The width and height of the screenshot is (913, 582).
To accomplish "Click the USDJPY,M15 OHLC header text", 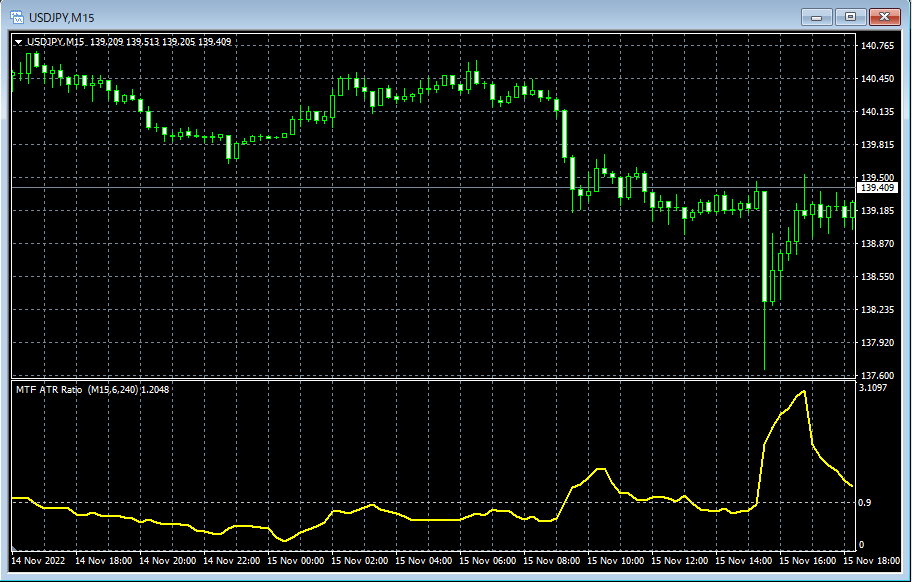I will 129,42.
